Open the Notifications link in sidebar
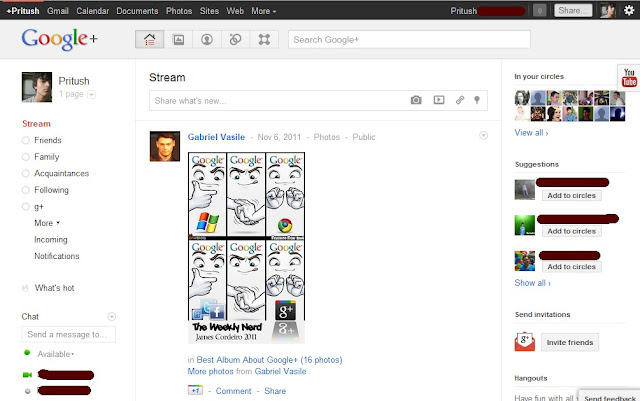The height and width of the screenshot is (401, 640). click(x=57, y=256)
